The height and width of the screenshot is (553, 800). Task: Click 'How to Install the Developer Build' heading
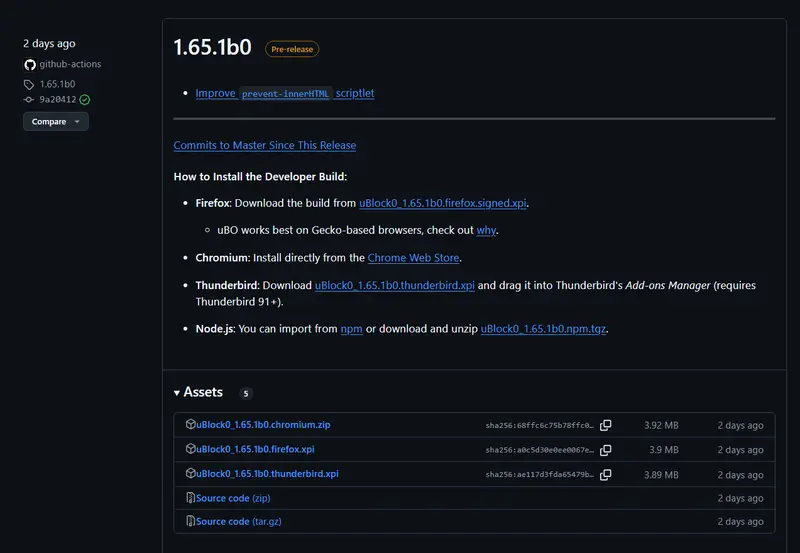coord(260,177)
